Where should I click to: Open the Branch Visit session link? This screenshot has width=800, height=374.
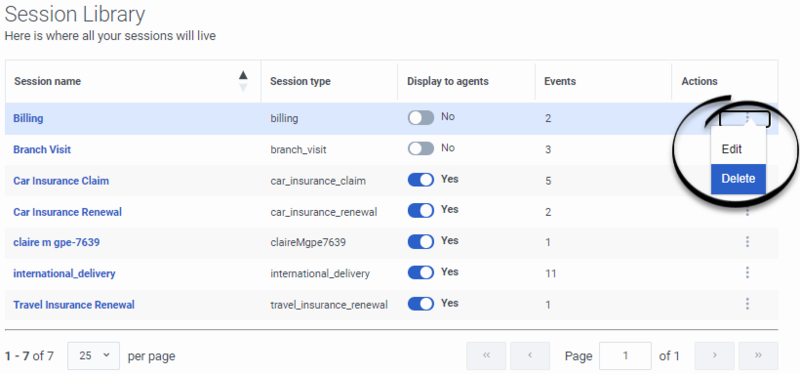[x=42, y=149]
